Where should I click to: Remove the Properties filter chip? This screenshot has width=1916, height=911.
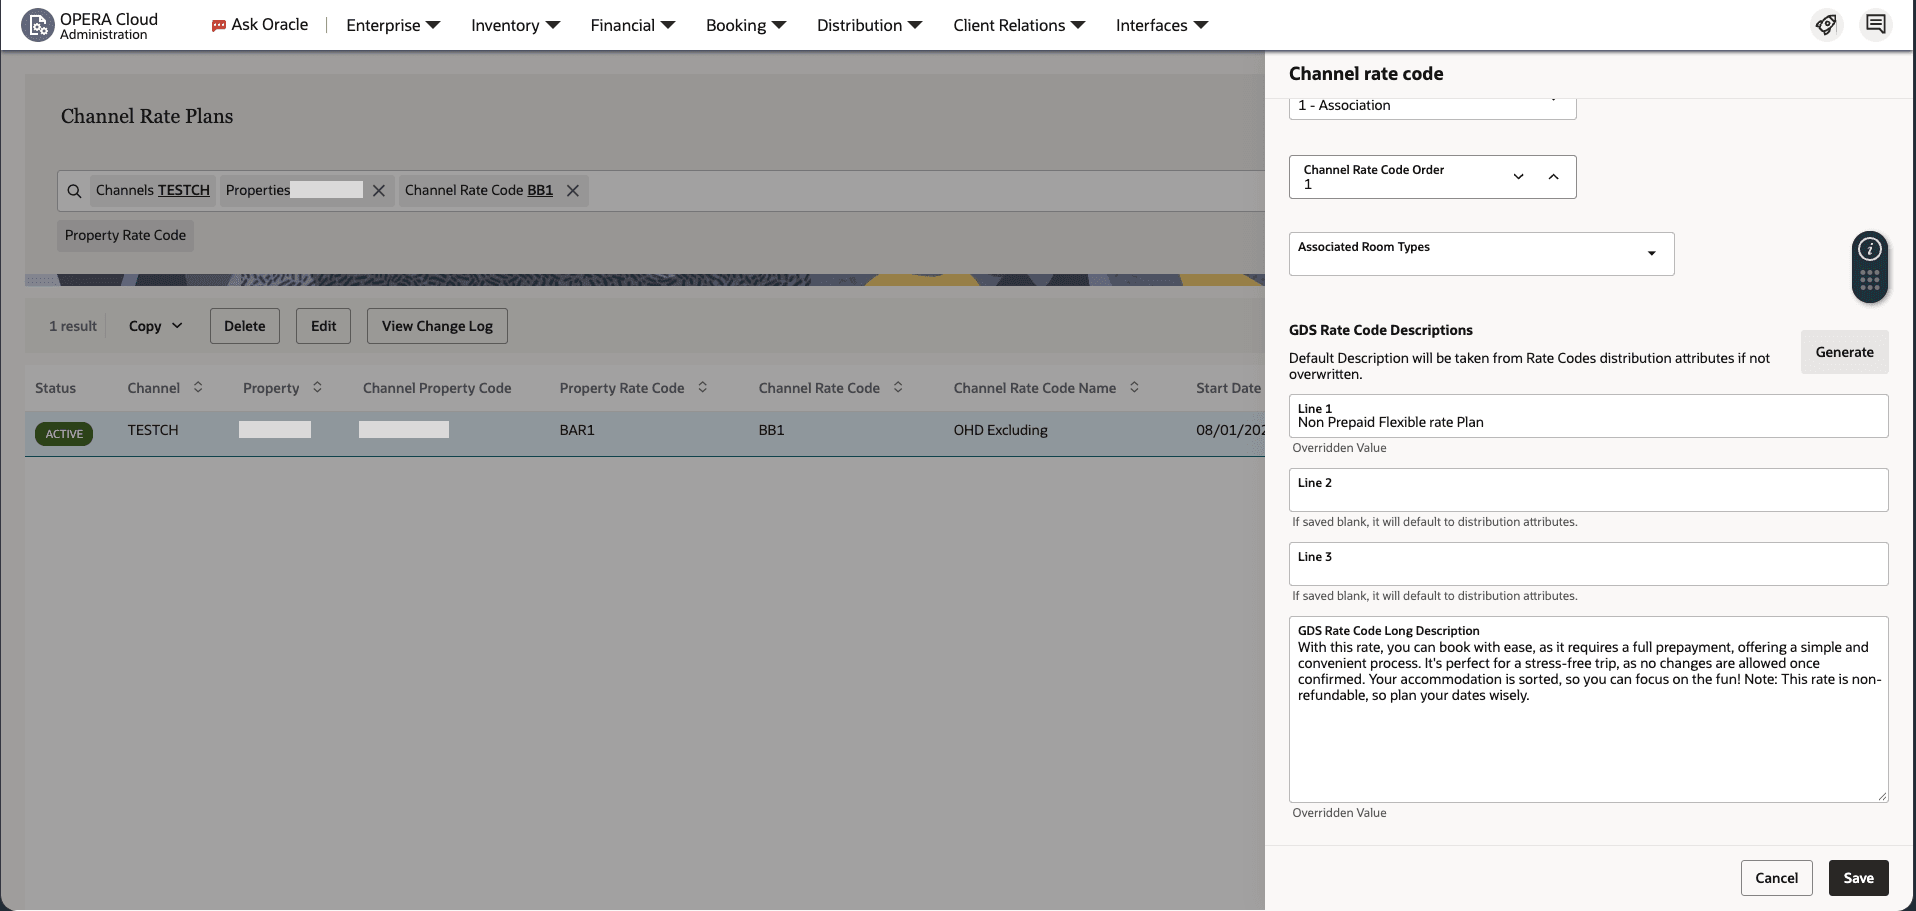click(379, 191)
